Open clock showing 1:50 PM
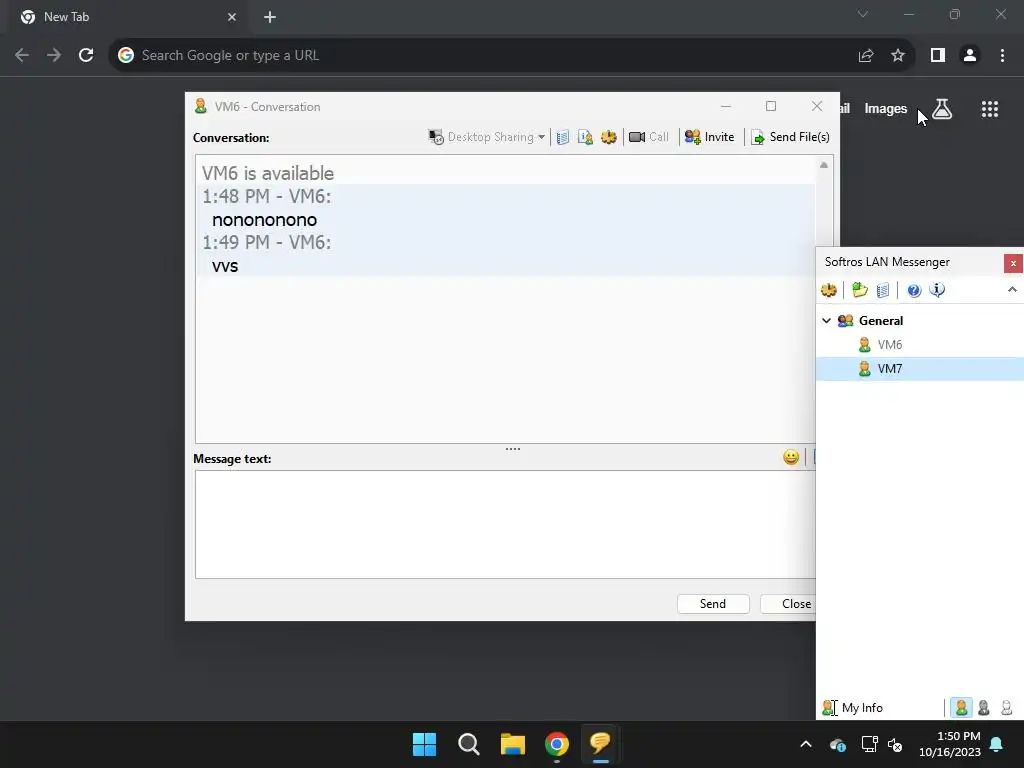The image size is (1024, 768). coord(950,744)
